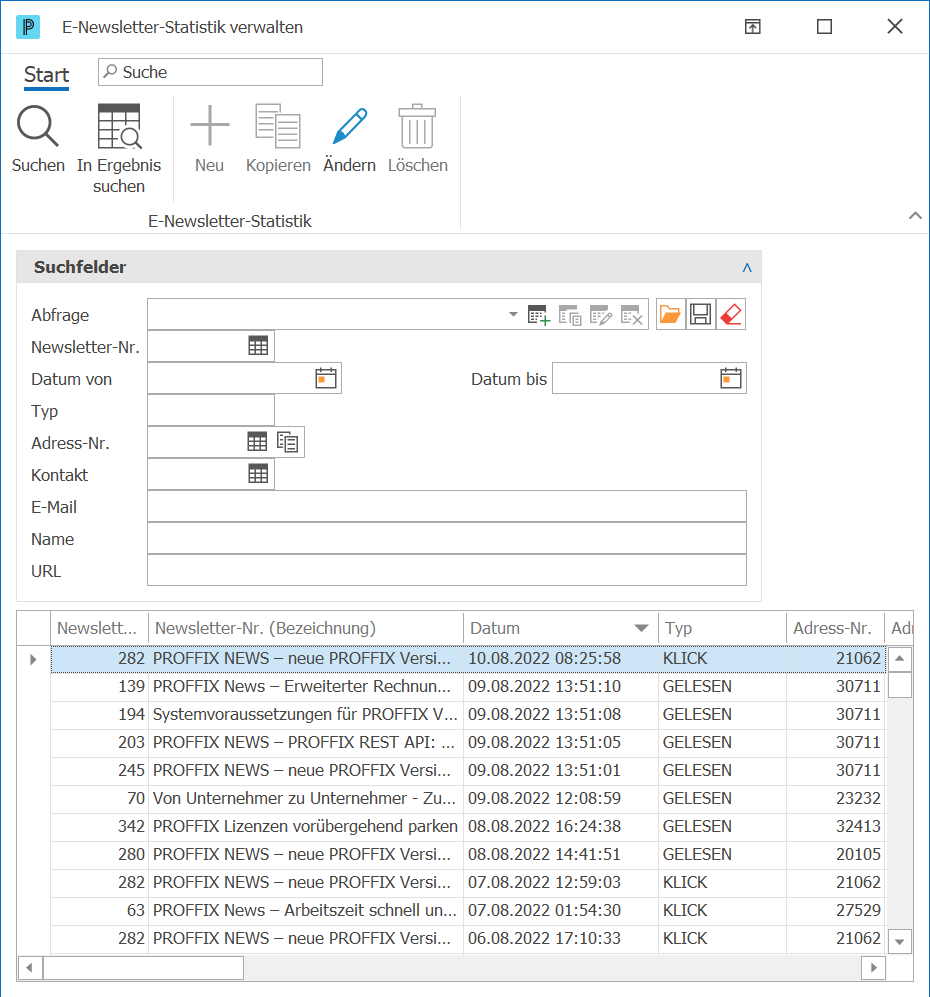Click row indicator arrow of first row

[33, 659]
